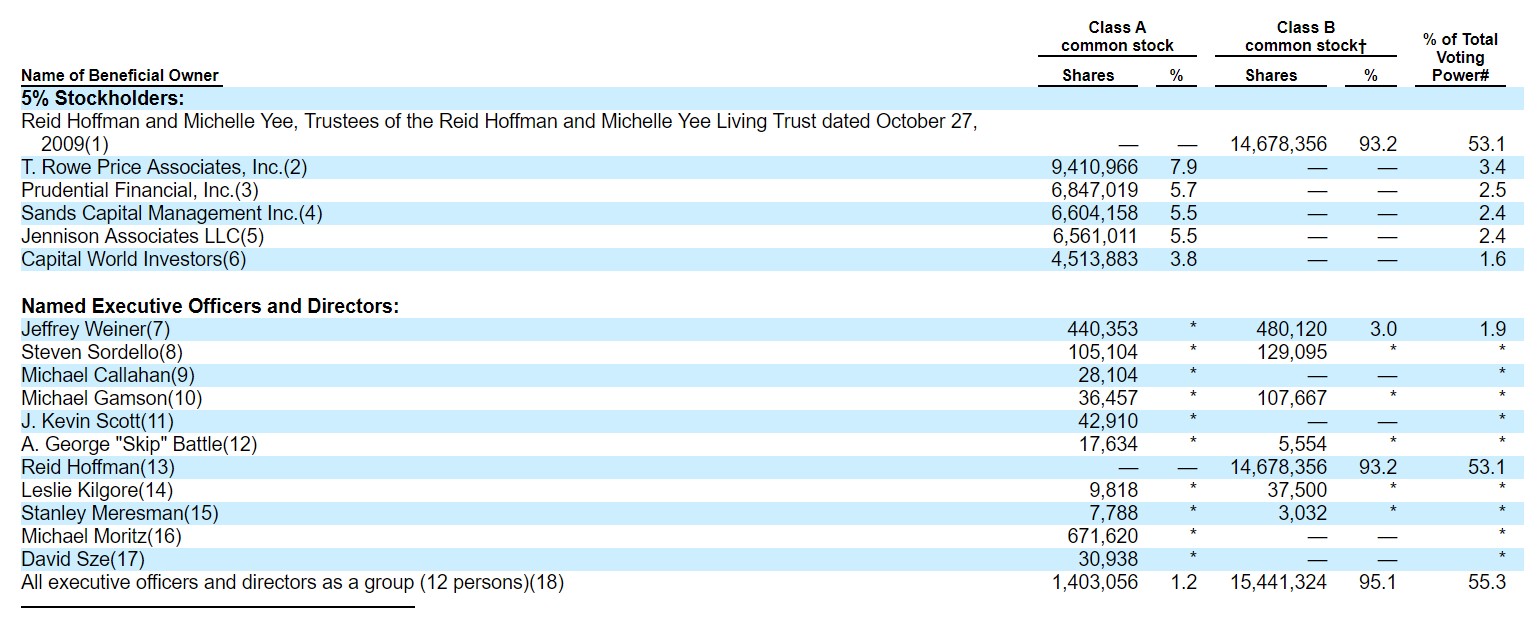Screen dimensions: 1538x623
Task: Click the '107,667' Class B shares value
Action: (x=1292, y=398)
